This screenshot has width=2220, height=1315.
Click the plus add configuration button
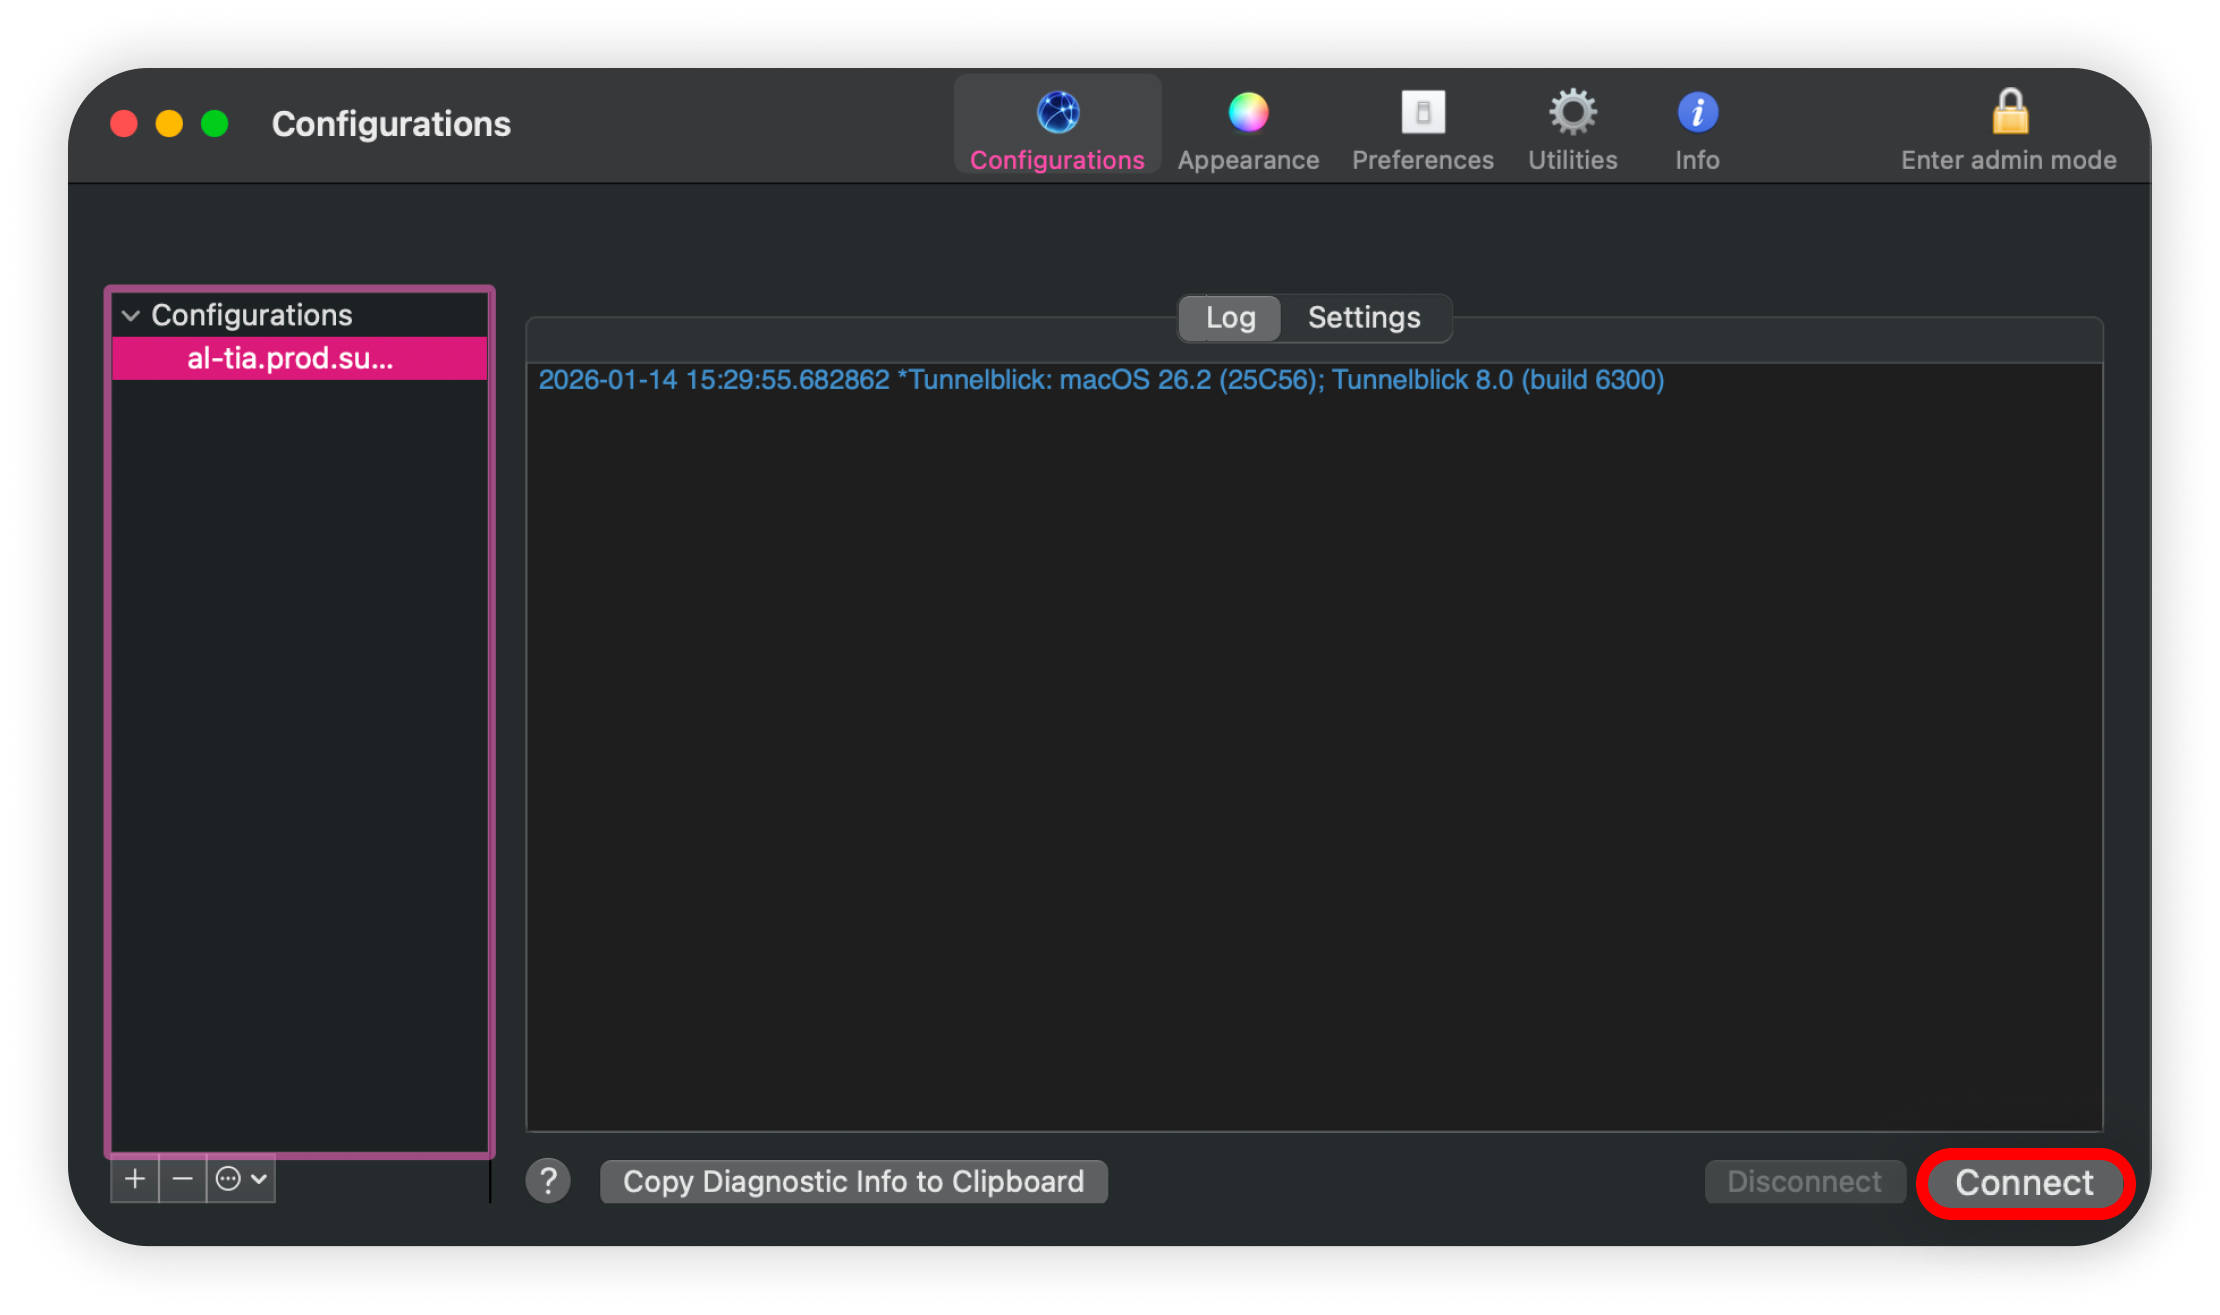coord(135,1180)
